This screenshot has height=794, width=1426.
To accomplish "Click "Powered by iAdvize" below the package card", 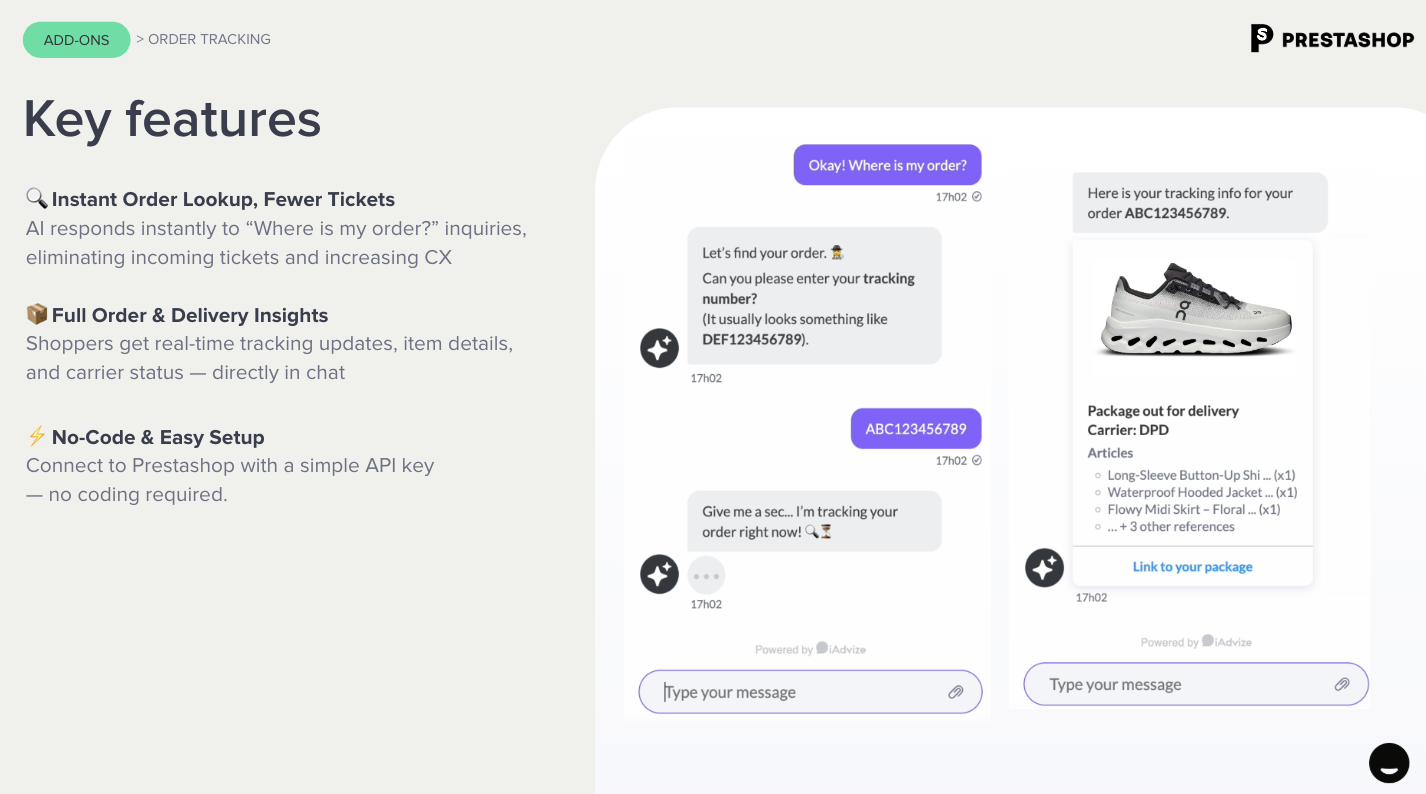I will tap(1196, 642).
